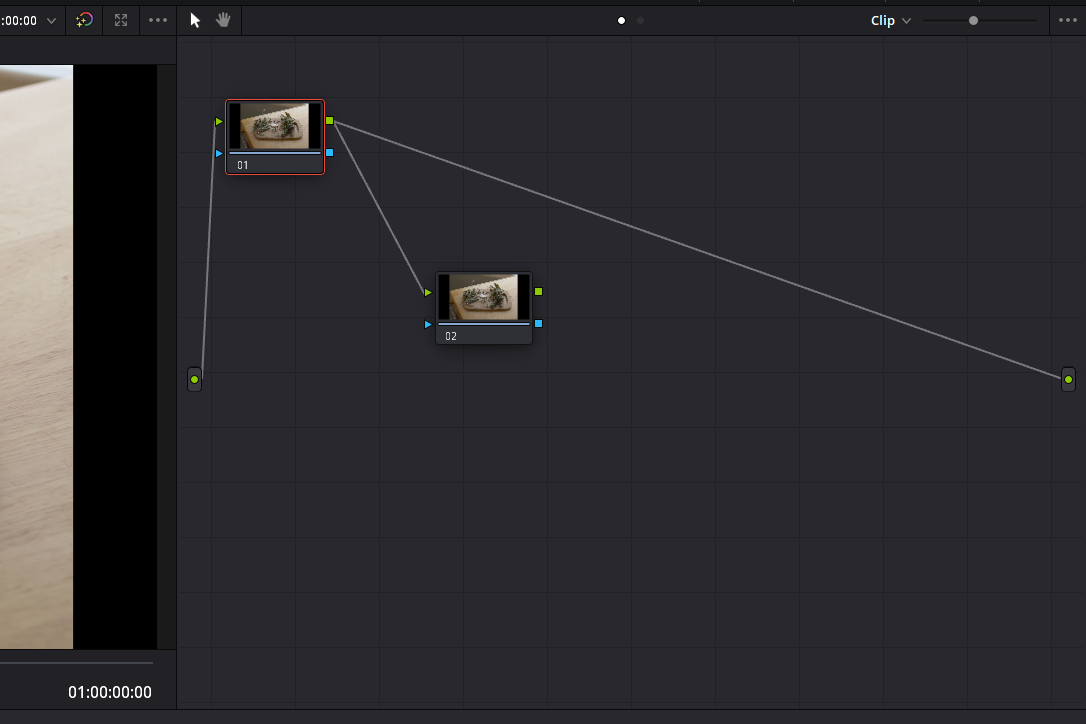Click the blue key output square of node 01
The image size is (1086, 724).
pos(330,152)
